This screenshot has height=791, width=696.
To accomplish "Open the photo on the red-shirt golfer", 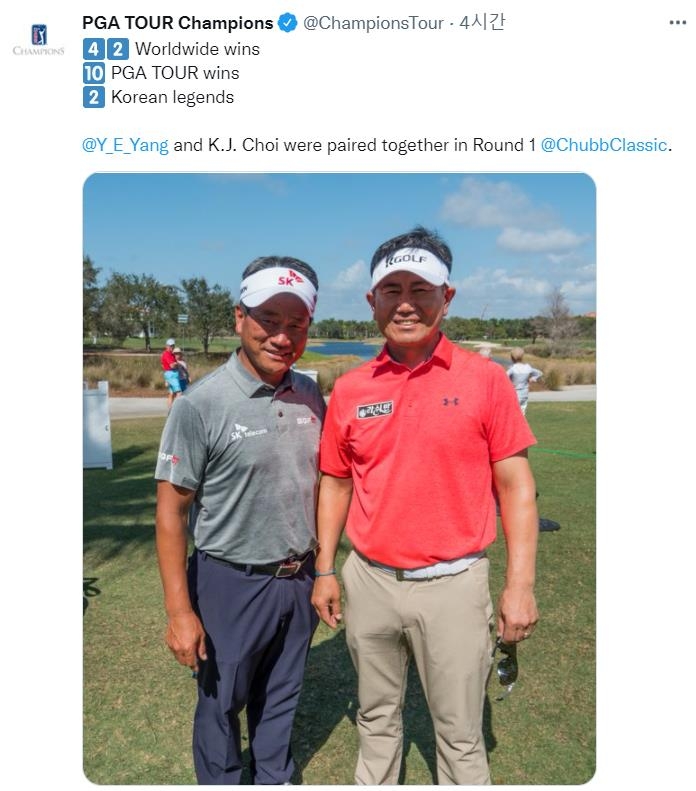I will [x=427, y=504].
